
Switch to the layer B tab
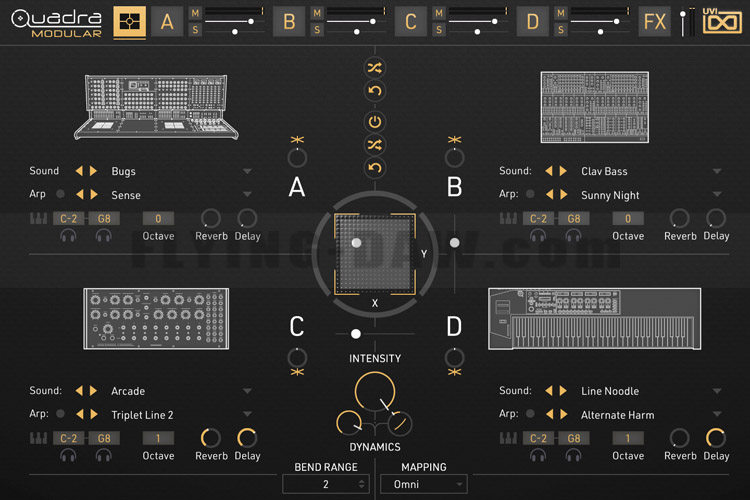tap(289, 22)
